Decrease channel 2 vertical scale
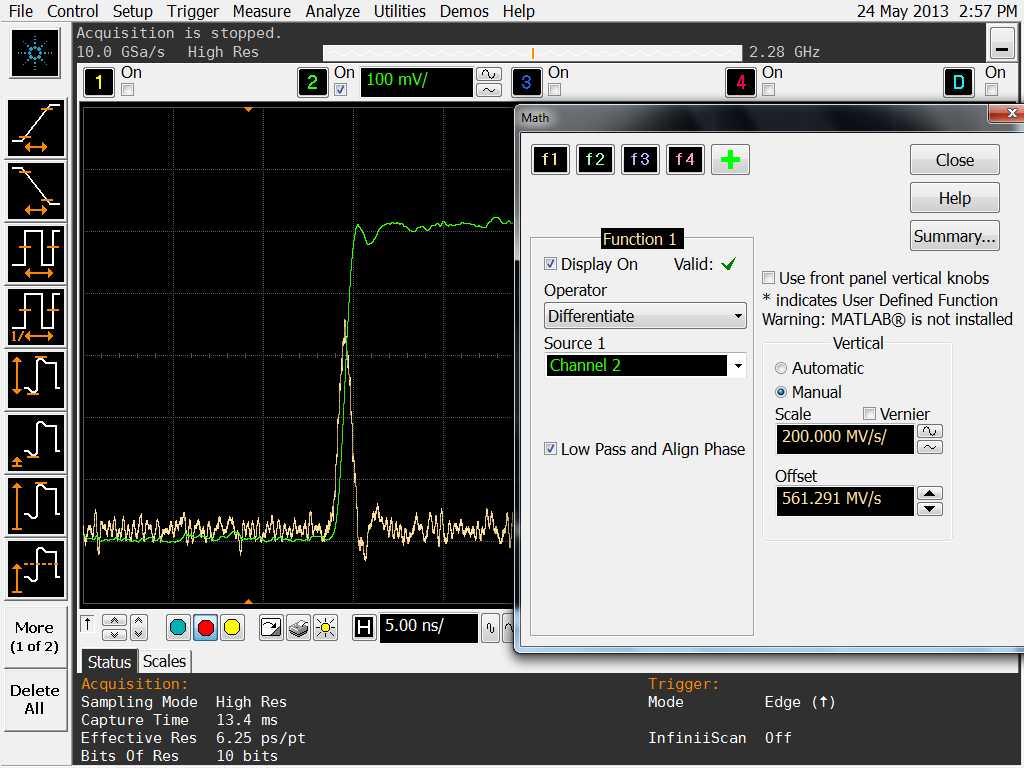Screen dimensions: 1024x768 tap(488, 90)
